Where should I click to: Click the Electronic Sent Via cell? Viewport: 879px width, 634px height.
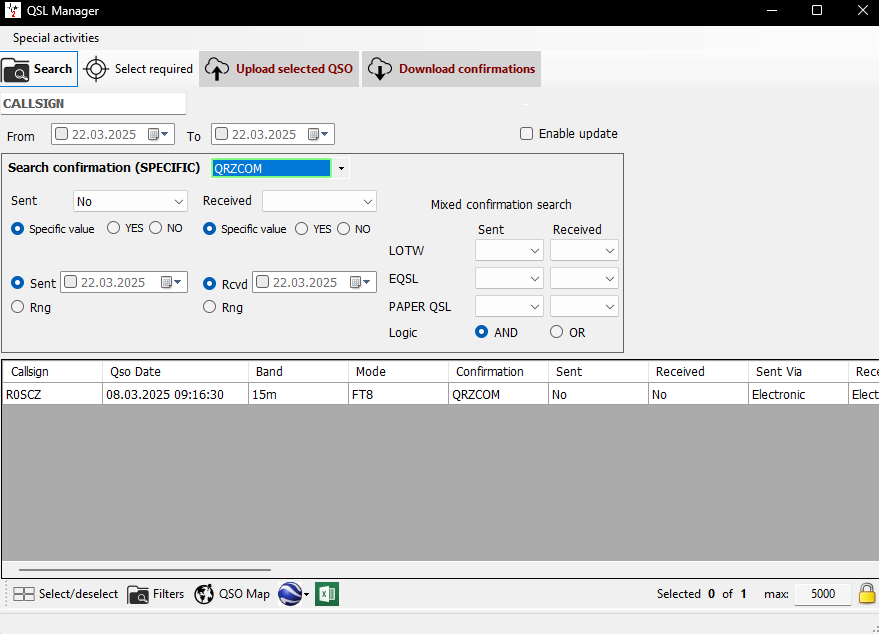click(x=798, y=395)
